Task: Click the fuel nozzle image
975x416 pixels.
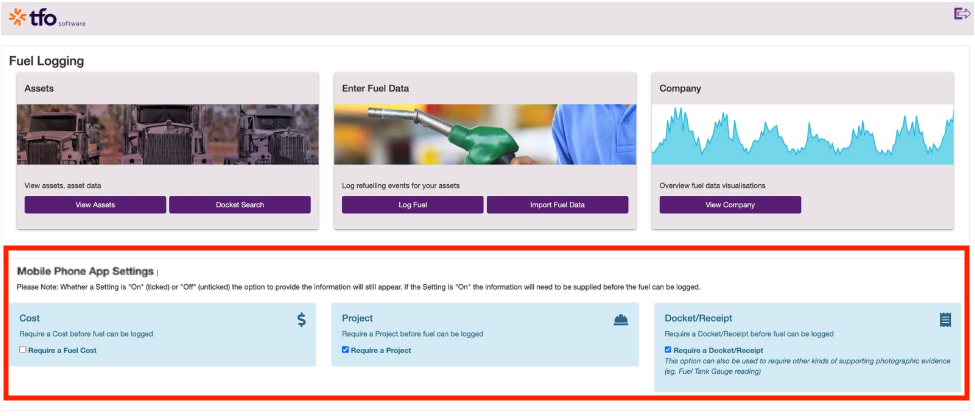Action: click(485, 134)
